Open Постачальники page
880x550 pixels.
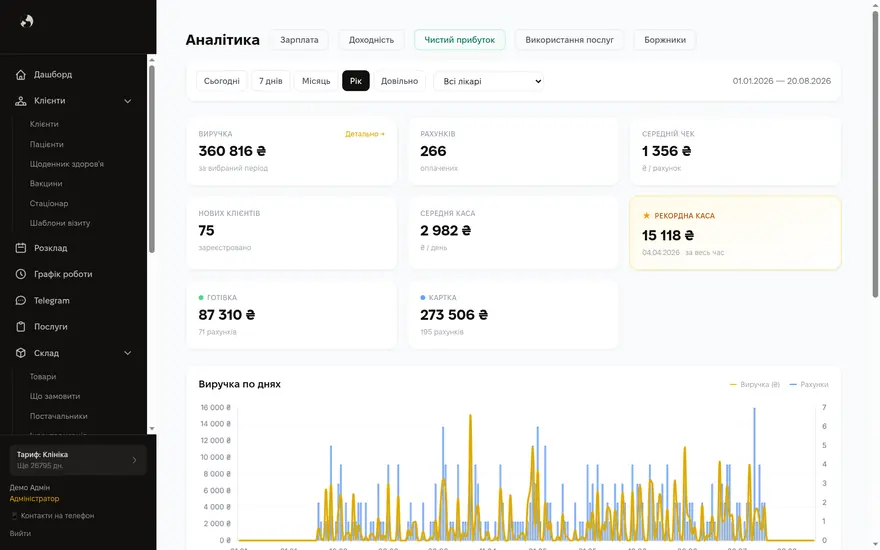pyautogui.click(x=58, y=416)
